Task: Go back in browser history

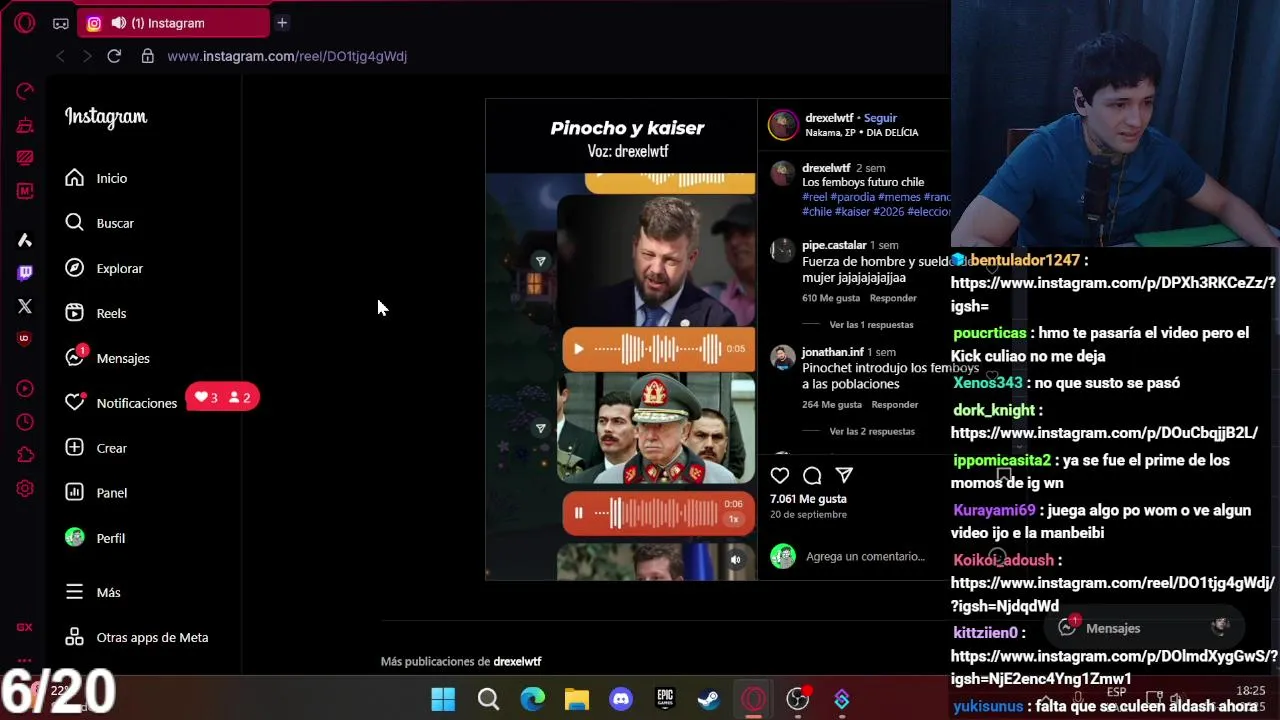Action: point(60,56)
